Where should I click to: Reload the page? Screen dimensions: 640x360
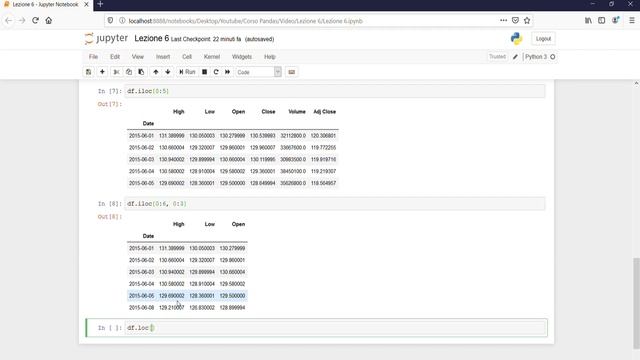(x=35, y=20)
